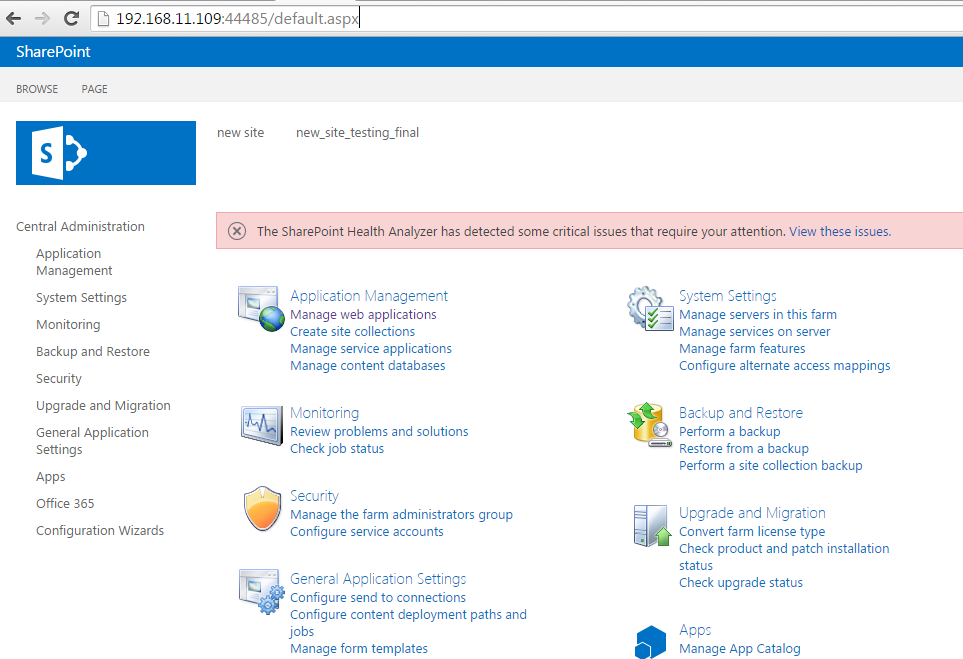The width and height of the screenshot is (963, 659).
Task: Open the Security section heading
Action: pos(314,496)
